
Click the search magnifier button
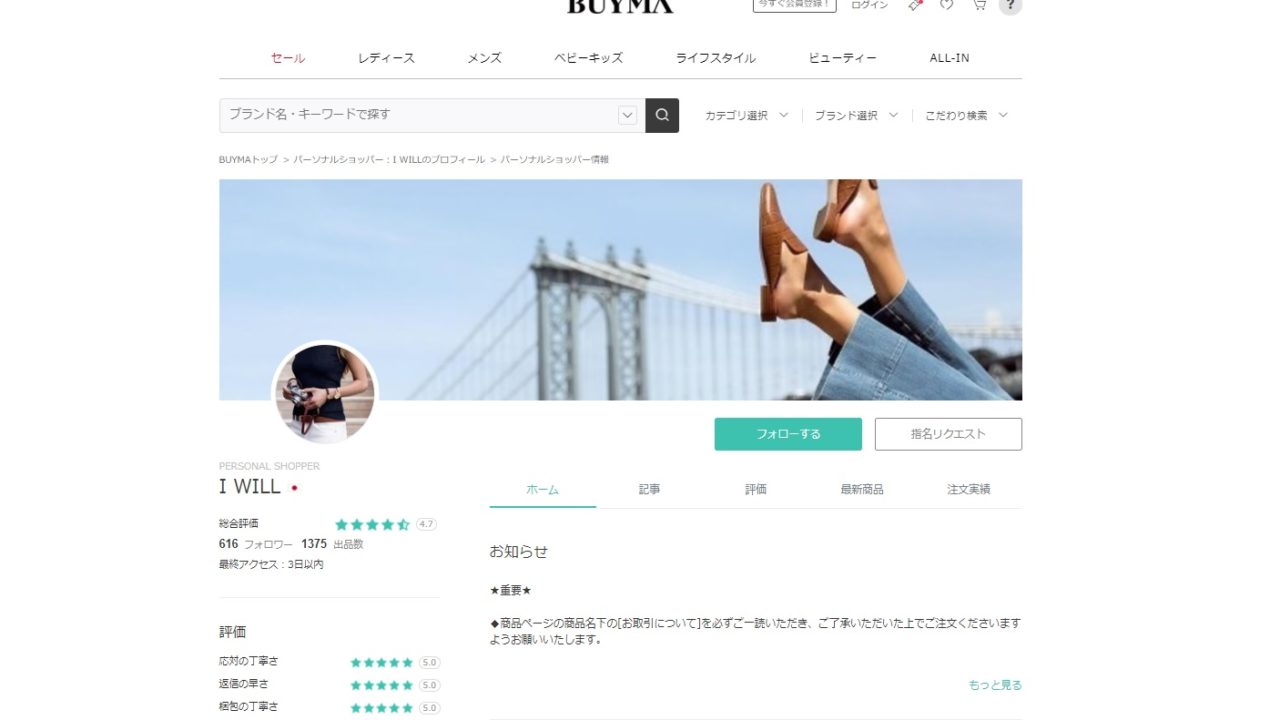pos(662,115)
